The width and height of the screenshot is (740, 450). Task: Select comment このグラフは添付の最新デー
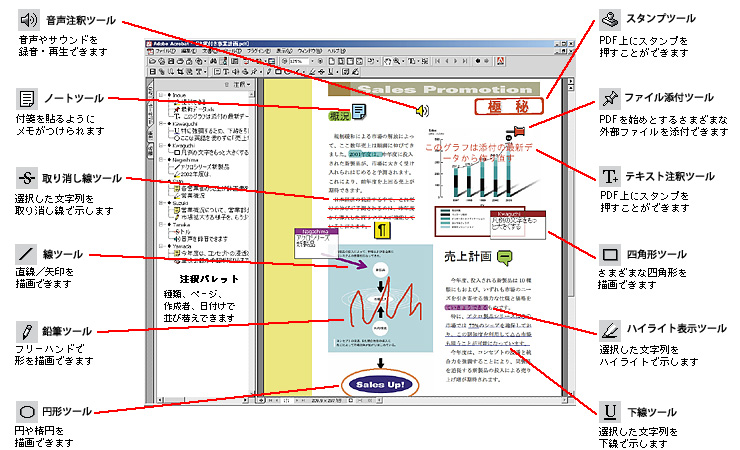click(x=211, y=117)
